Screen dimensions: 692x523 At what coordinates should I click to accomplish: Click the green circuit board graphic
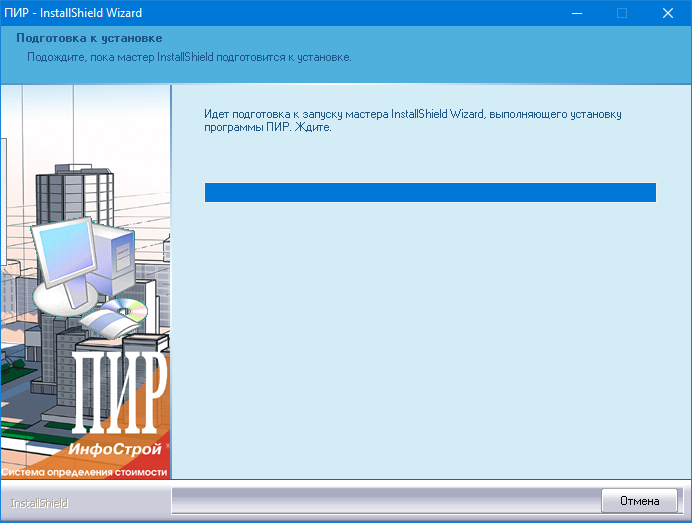click(x=40, y=440)
